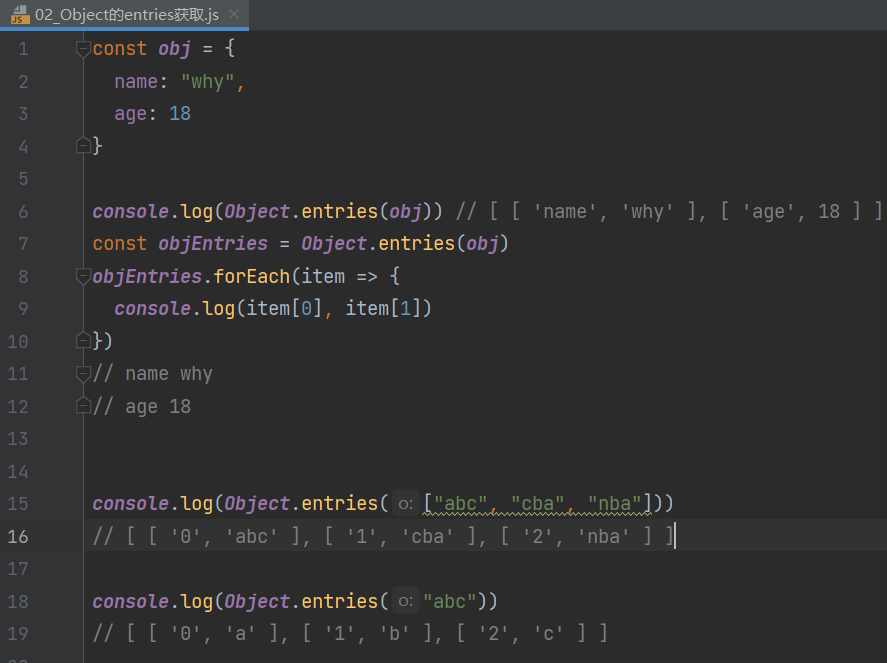Click line number 1 in the gutter
The height and width of the screenshot is (663, 887).
click(x=23, y=49)
